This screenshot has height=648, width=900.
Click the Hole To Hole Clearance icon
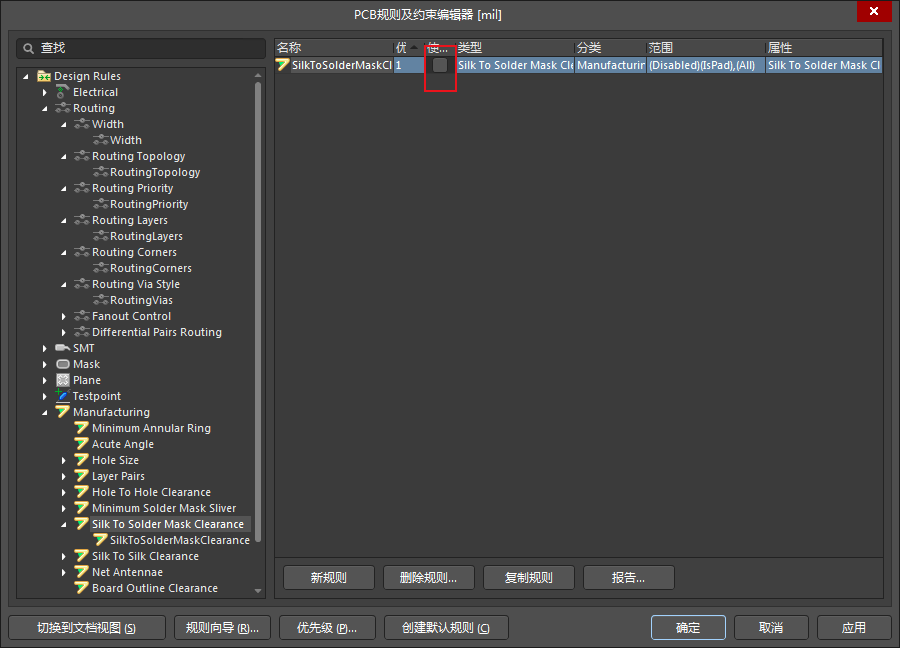[x=82, y=492]
